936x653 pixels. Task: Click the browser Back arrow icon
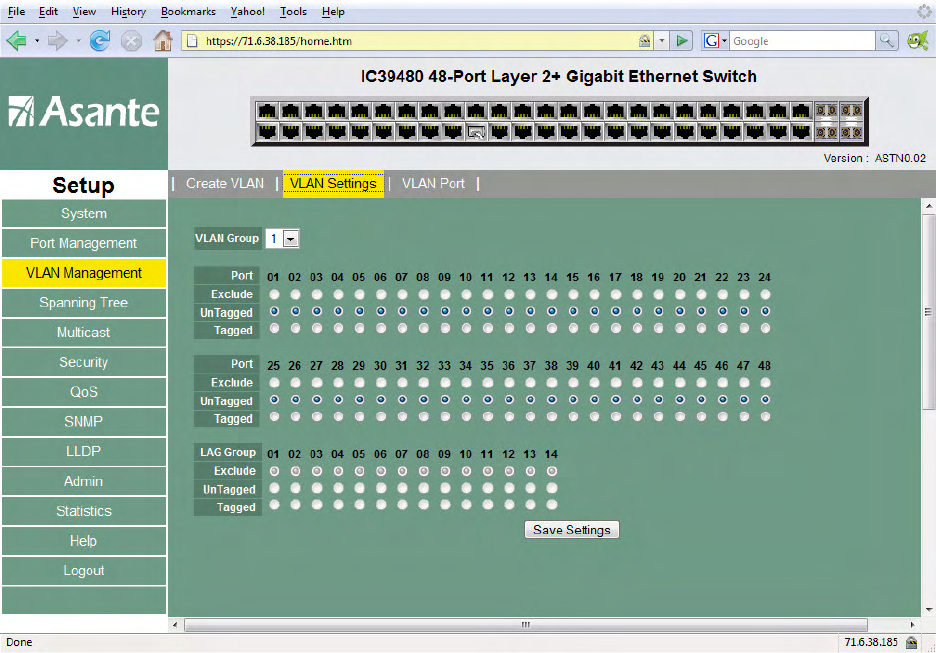click(17, 41)
